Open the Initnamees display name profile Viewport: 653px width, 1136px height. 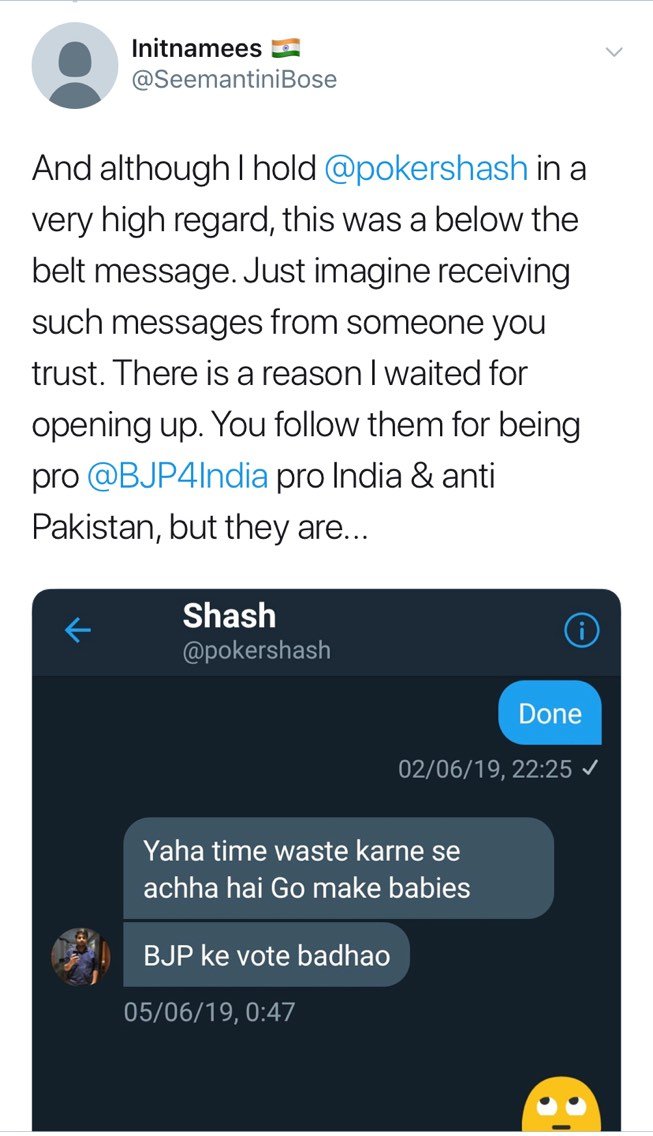pyautogui.click(x=196, y=49)
